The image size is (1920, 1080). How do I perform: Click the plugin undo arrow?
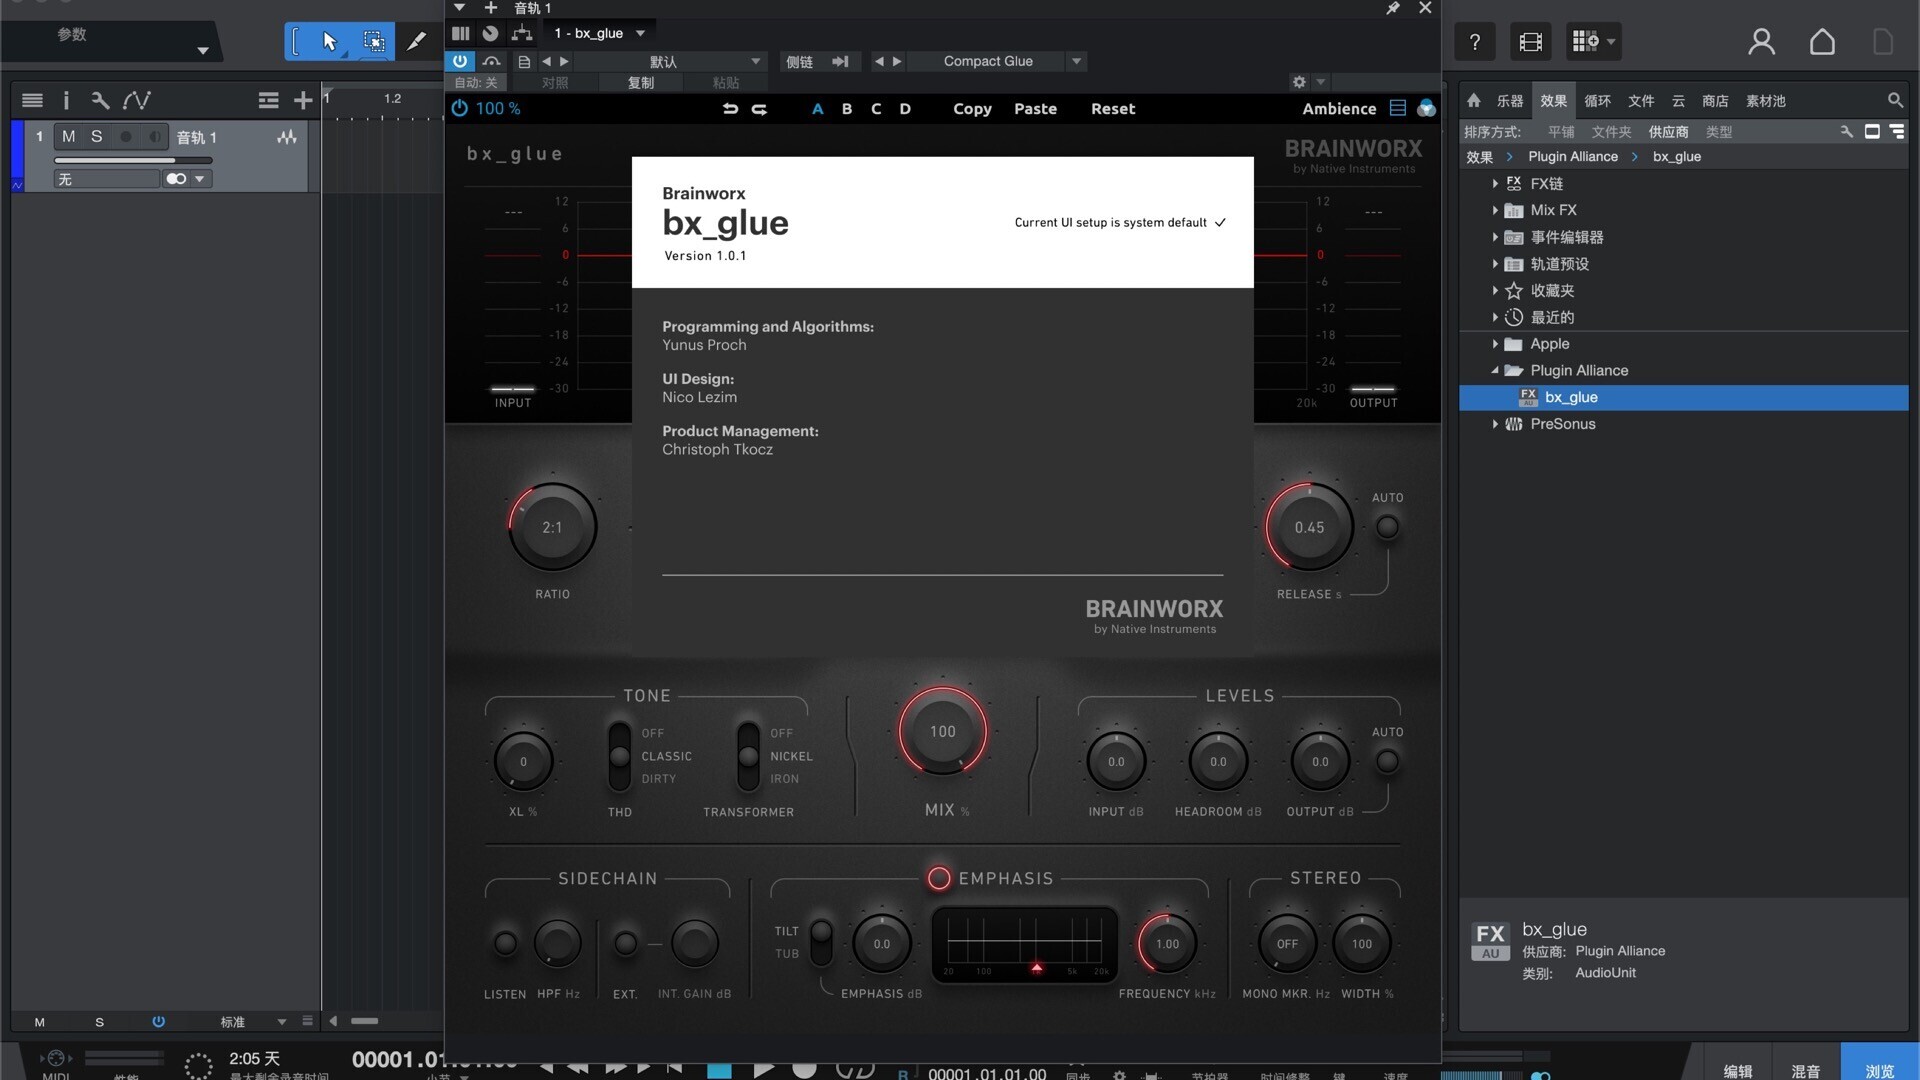coord(730,109)
